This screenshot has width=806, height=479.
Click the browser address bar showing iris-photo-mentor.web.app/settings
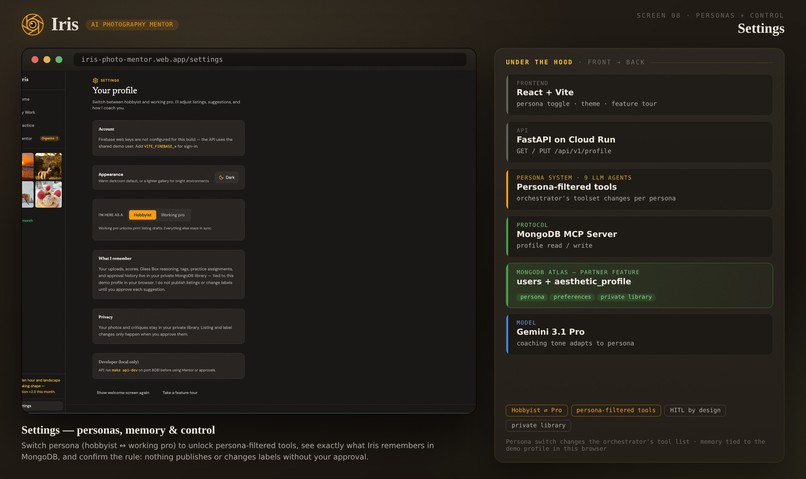click(x=270, y=60)
